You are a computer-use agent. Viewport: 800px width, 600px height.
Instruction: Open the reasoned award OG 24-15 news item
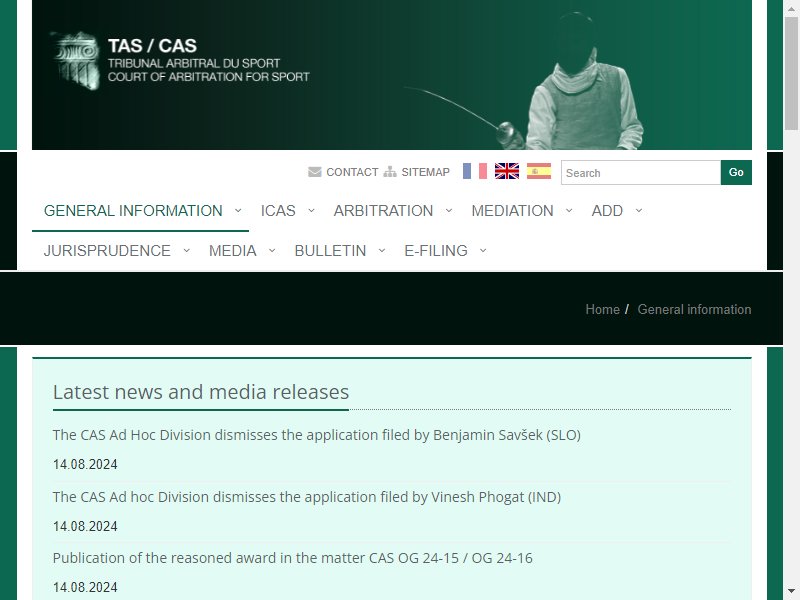pyautogui.click(x=292, y=558)
